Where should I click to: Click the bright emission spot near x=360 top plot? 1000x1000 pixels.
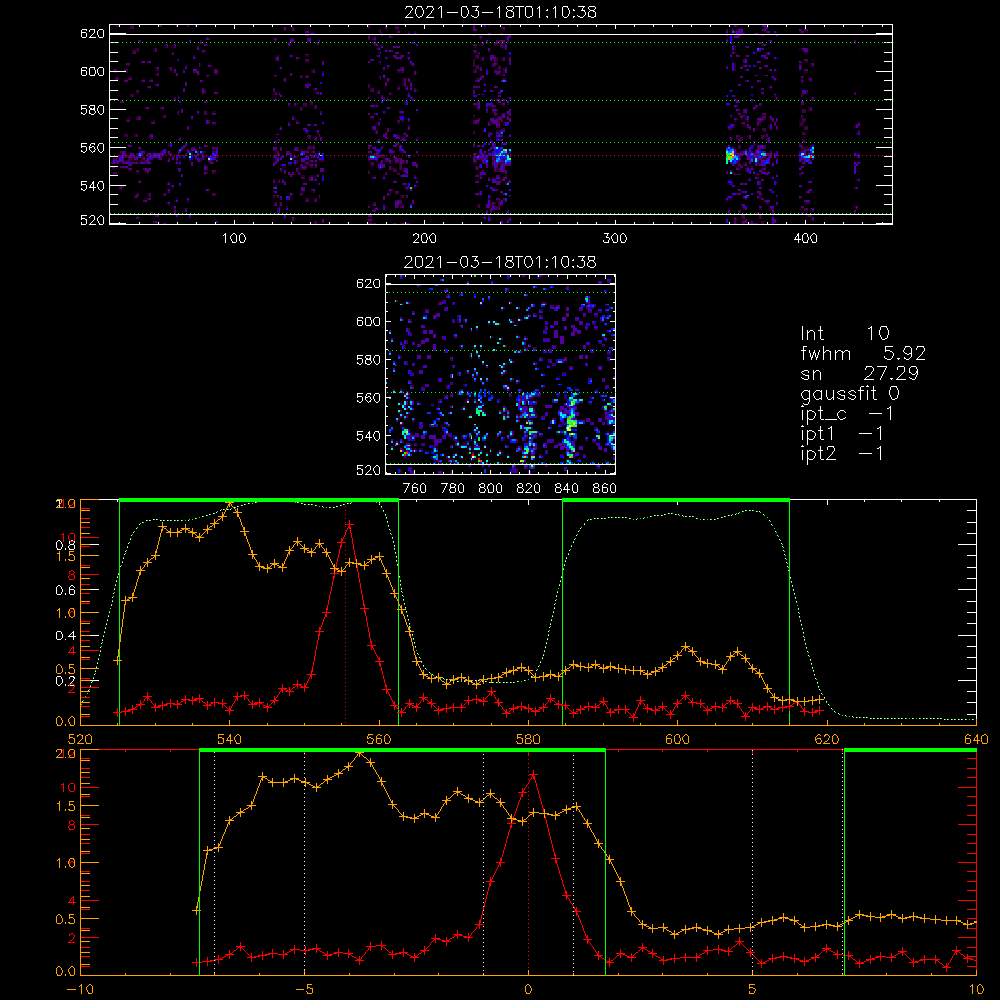click(x=730, y=156)
